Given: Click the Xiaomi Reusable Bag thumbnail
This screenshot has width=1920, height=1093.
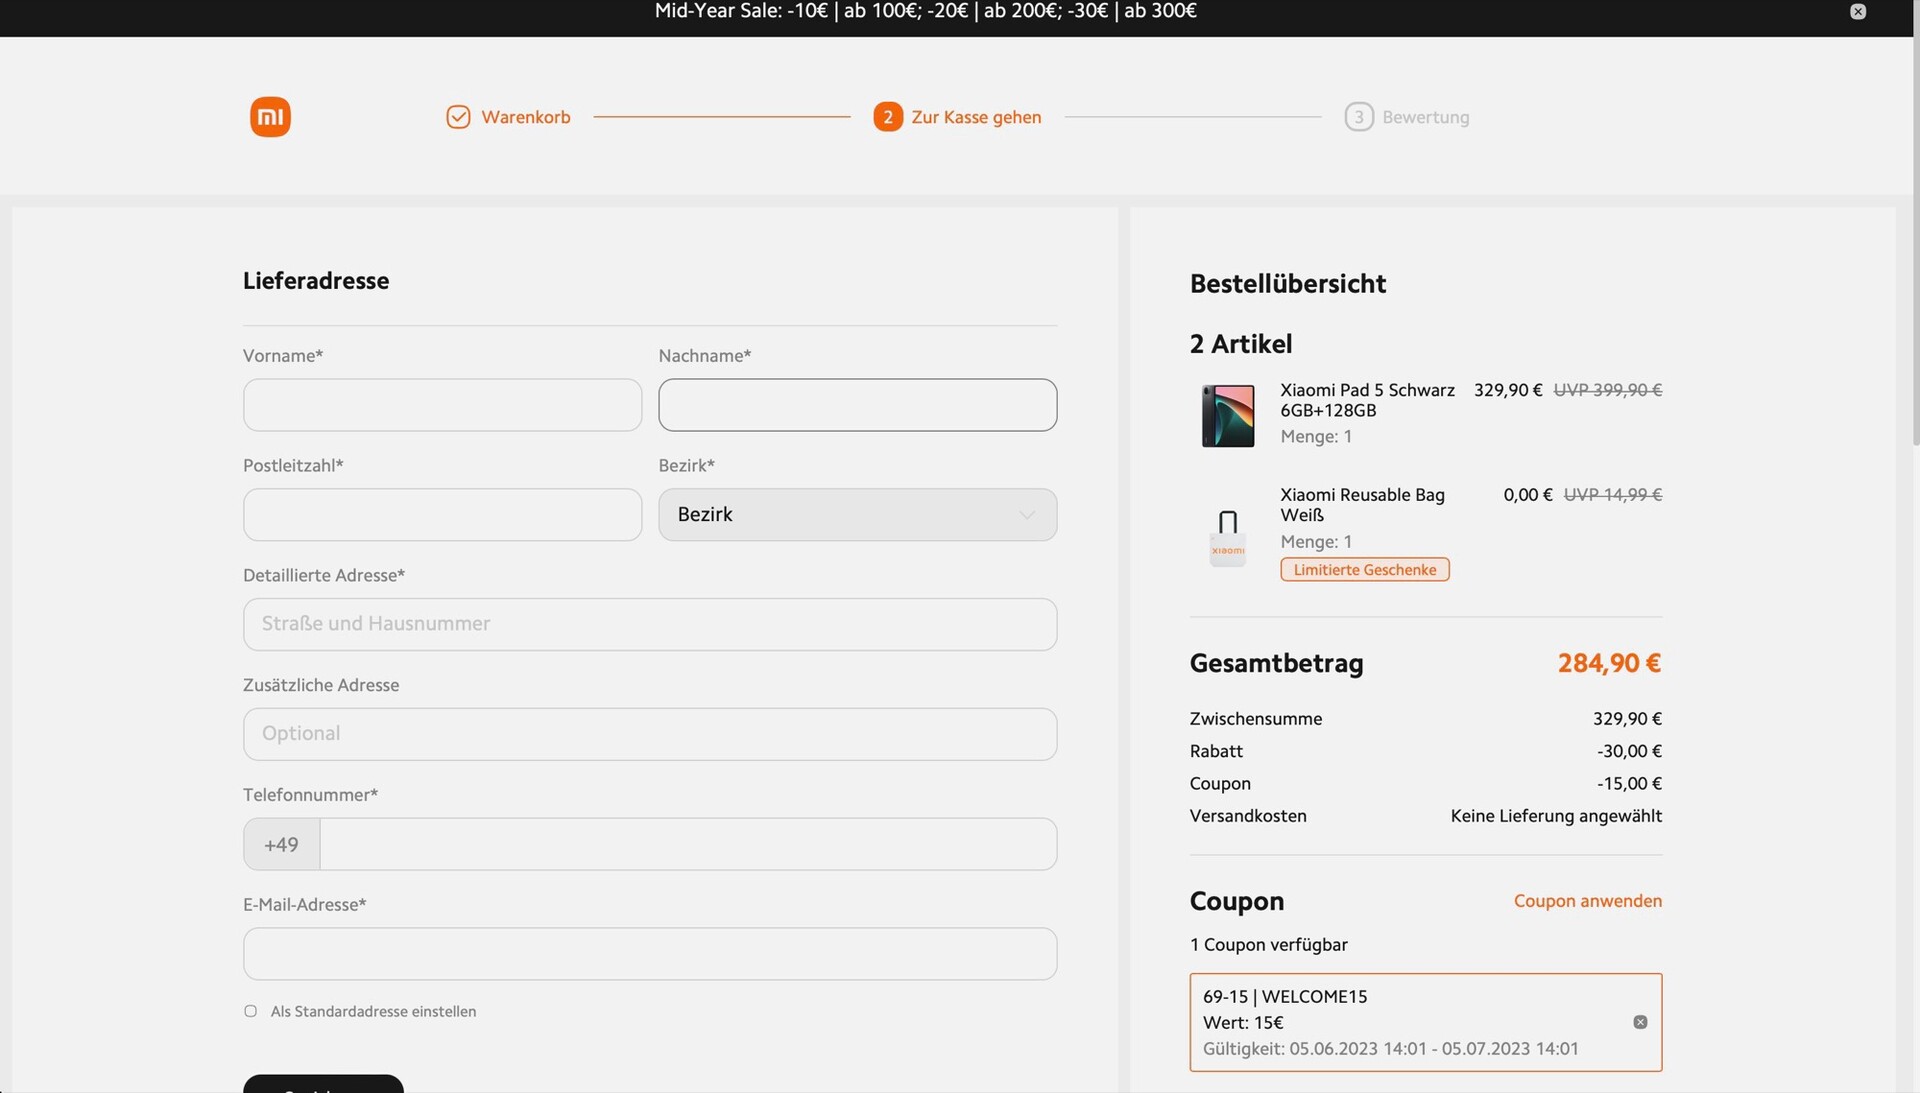Looking at the screenshot, I should pos(1227,537).
